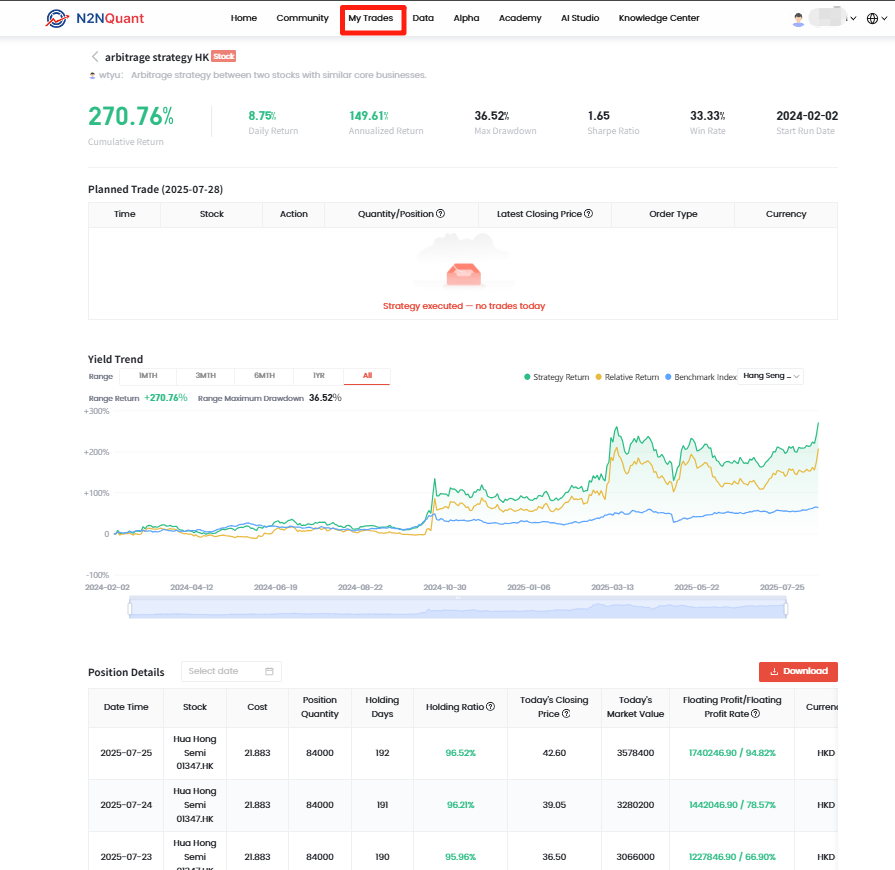Click the empty-box icon in Planned Trade
Screen dimensions: 895x870
pos(463,274)
